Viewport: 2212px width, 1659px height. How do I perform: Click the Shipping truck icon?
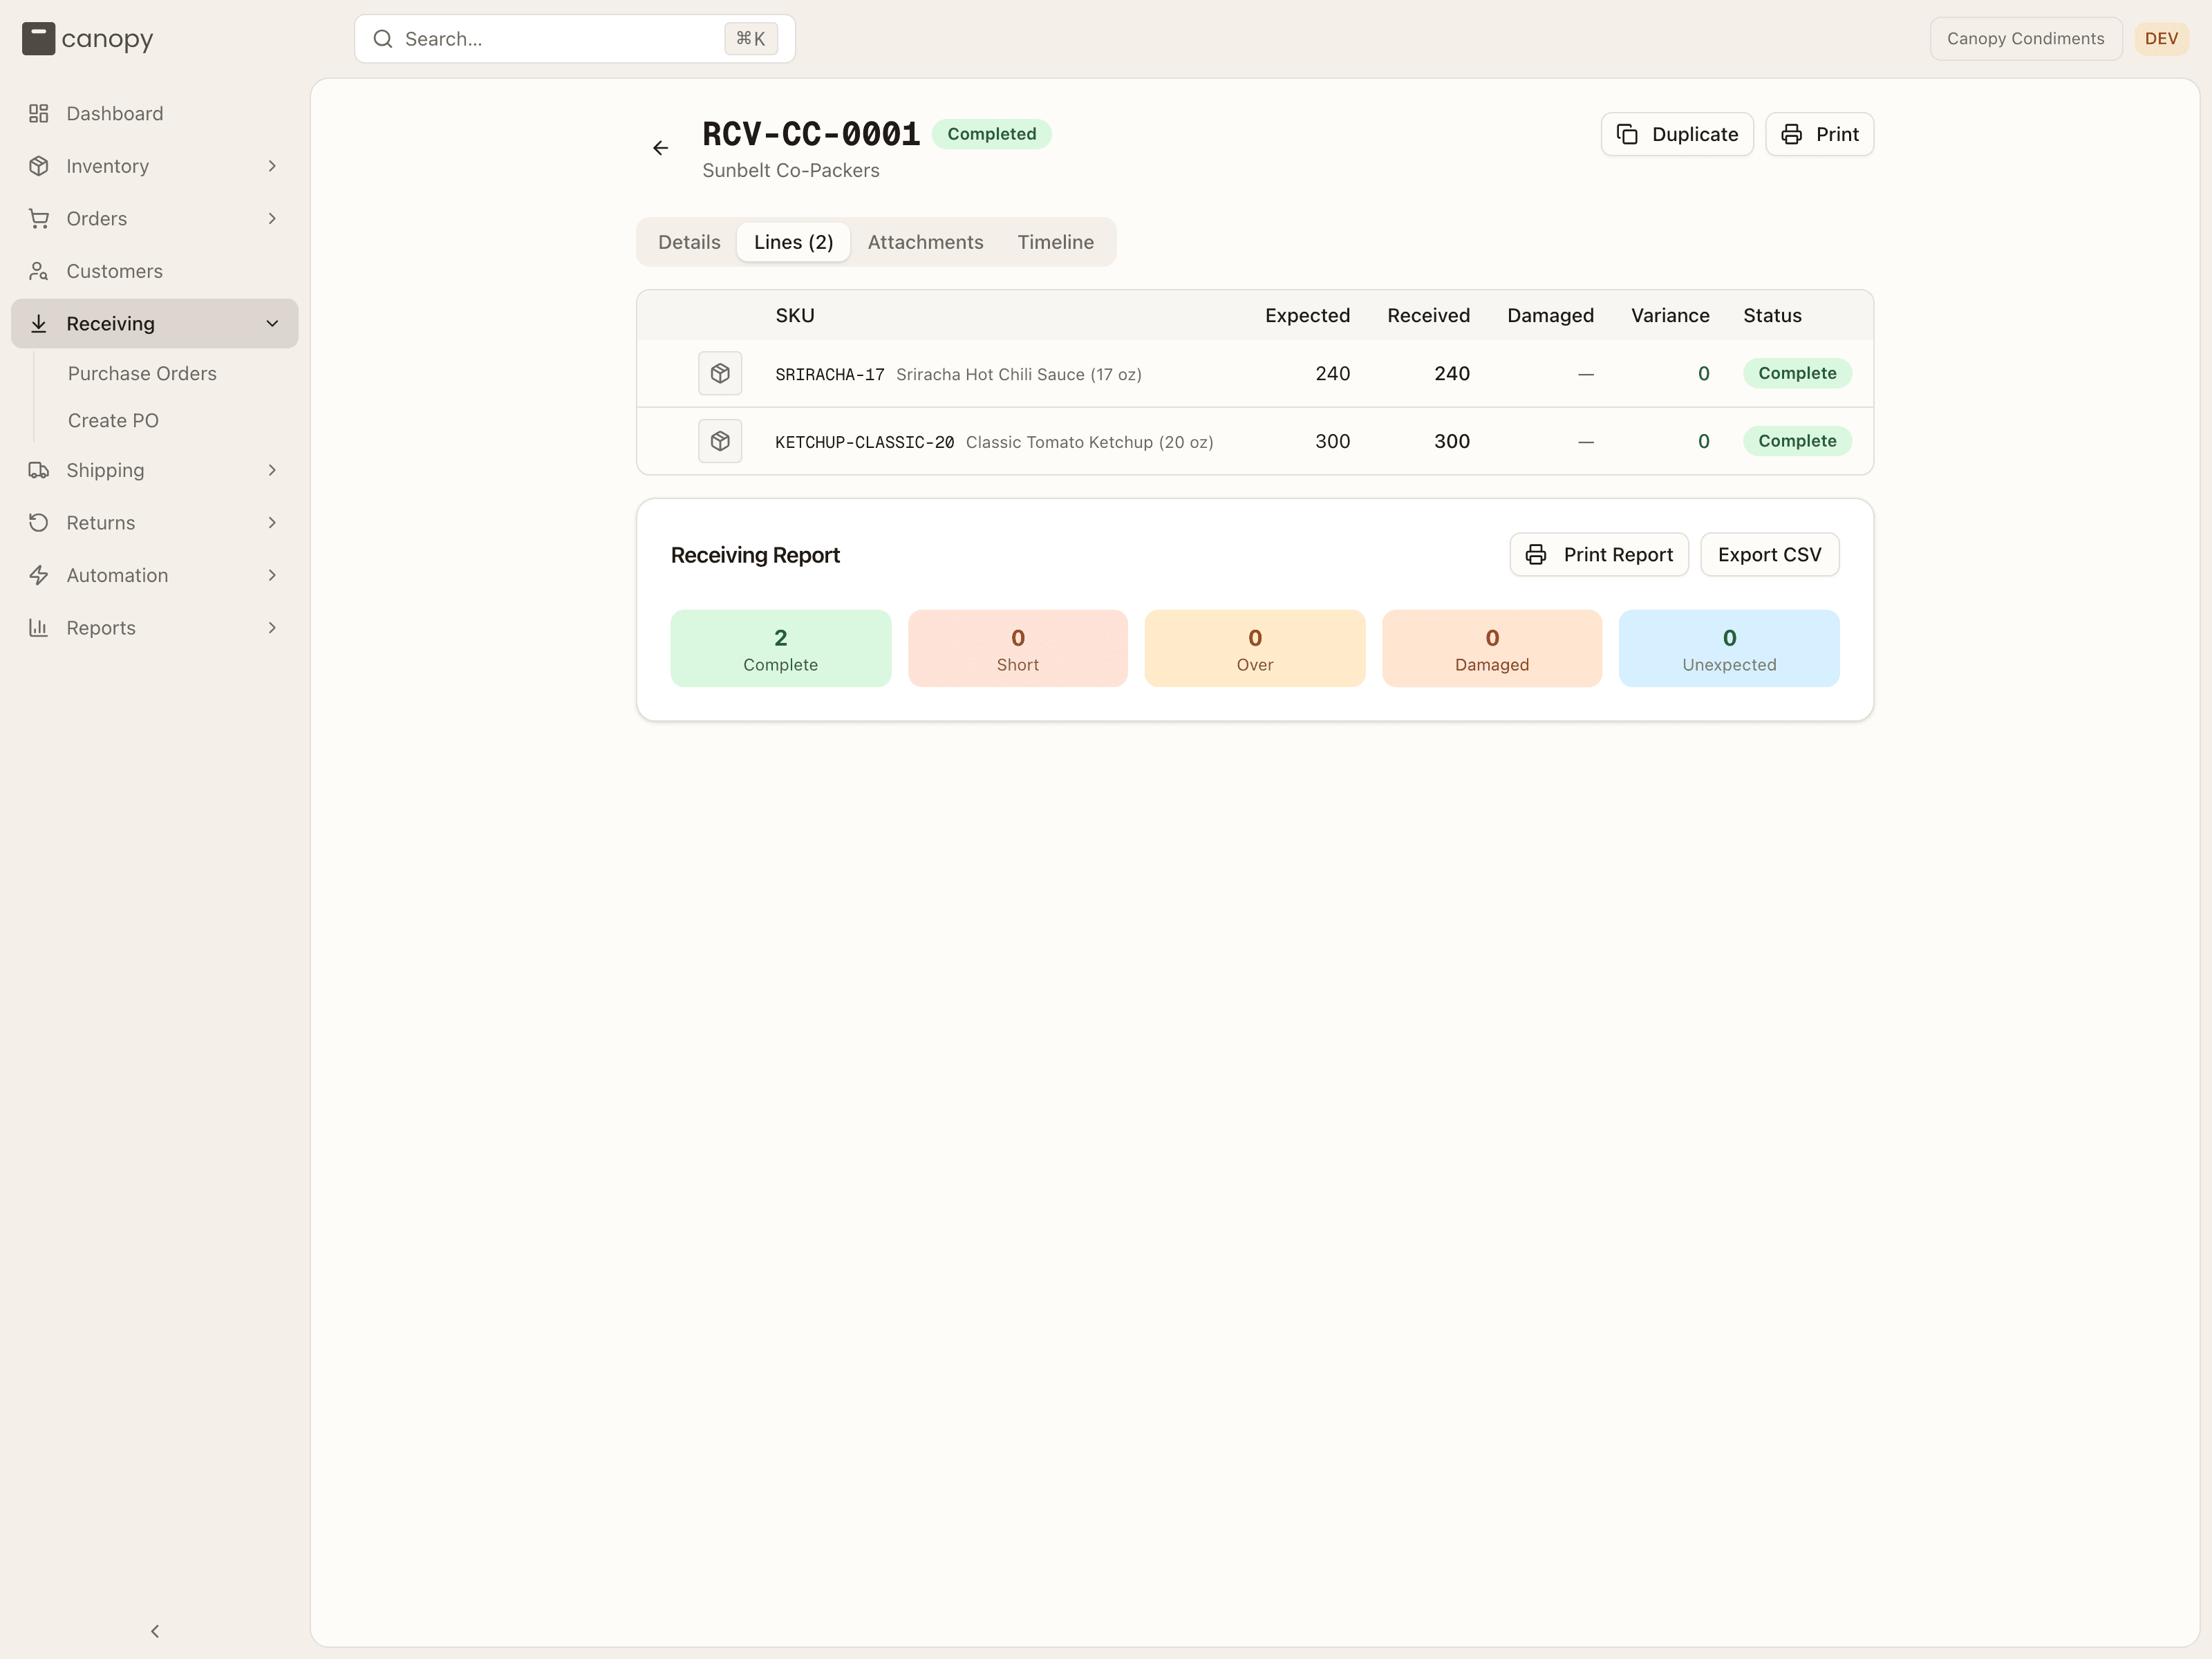coord(39,470)
